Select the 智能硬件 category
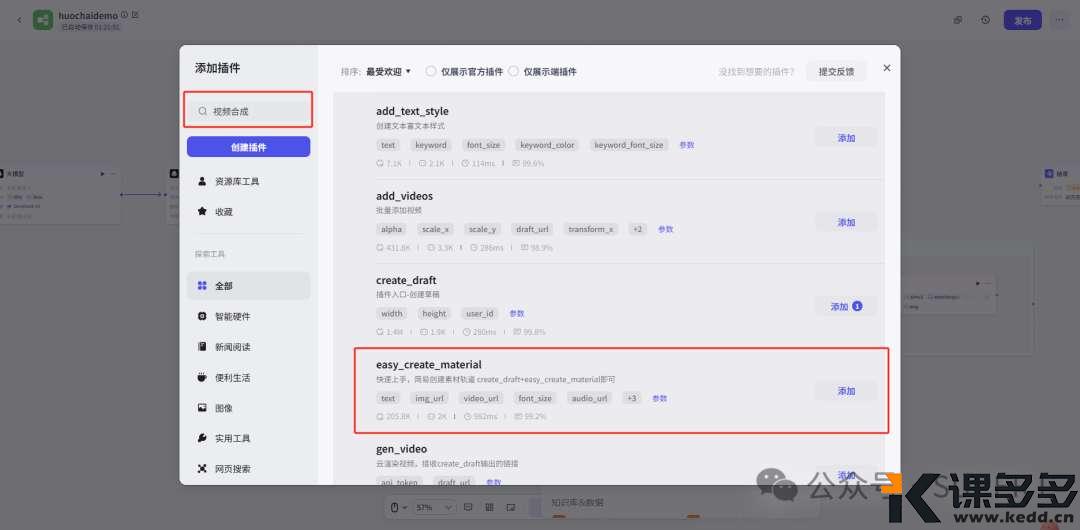The image size is (1080, 530). pyautogui.click(x=248, y=316)
